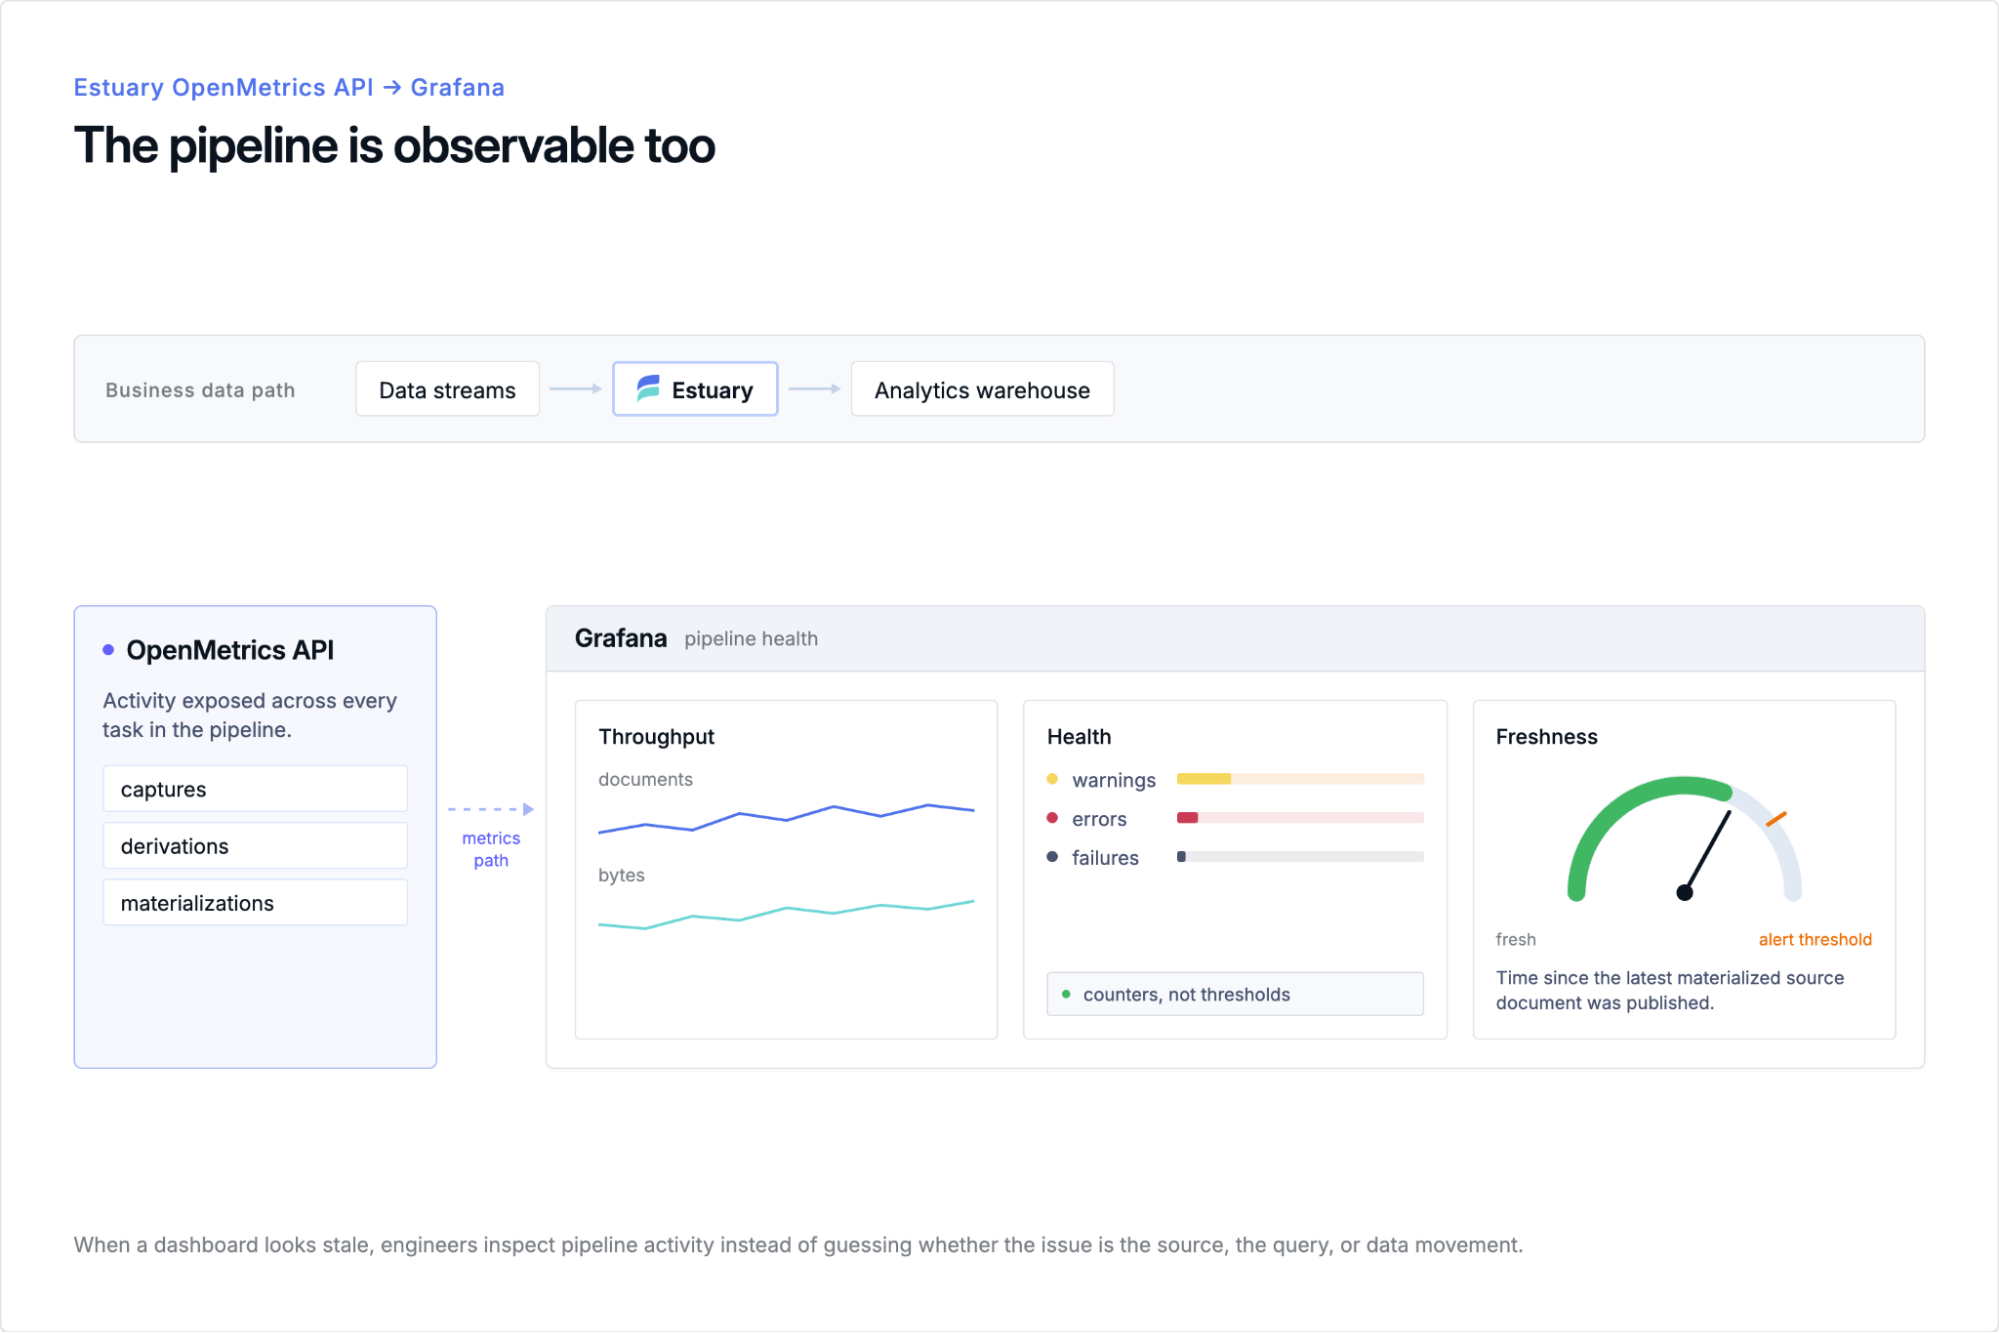Click the errors progress bar
The image size is (1999, 1333).
1300,818
